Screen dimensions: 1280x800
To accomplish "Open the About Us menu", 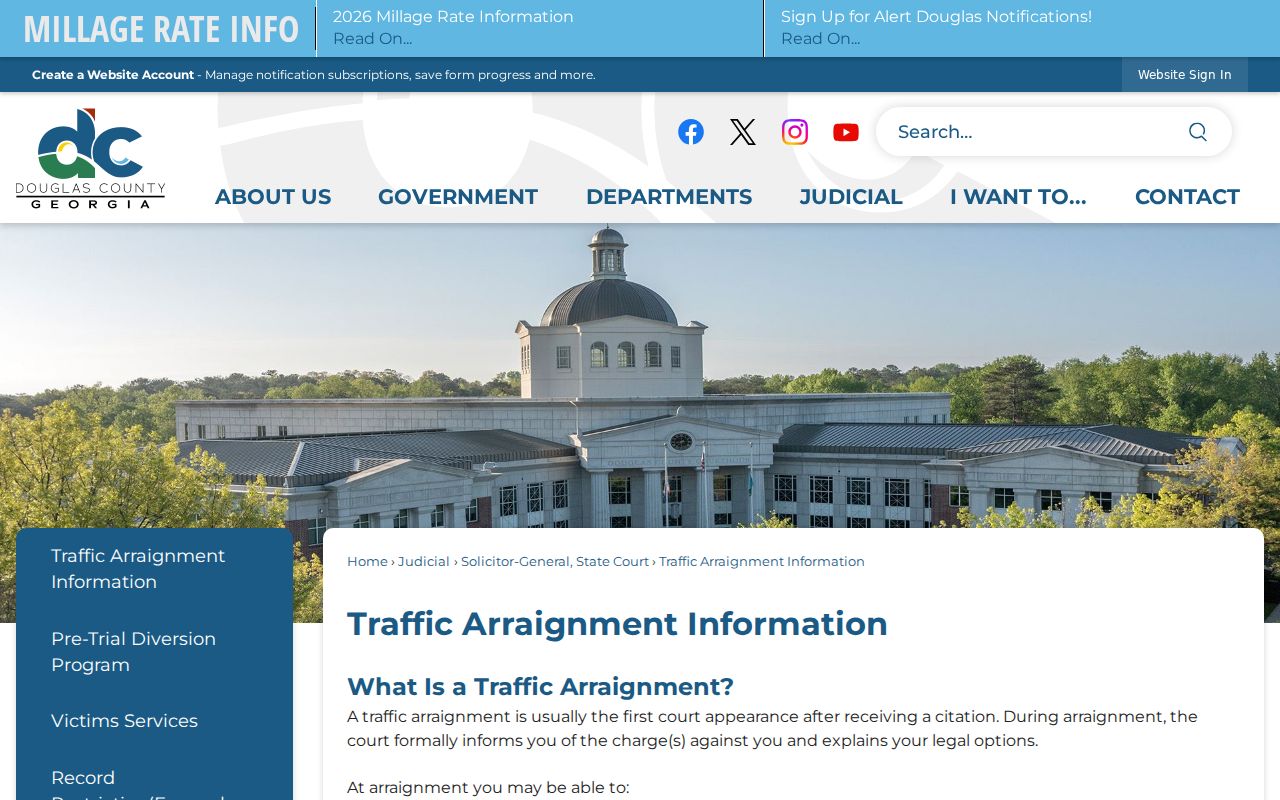I will pos(273,197).
